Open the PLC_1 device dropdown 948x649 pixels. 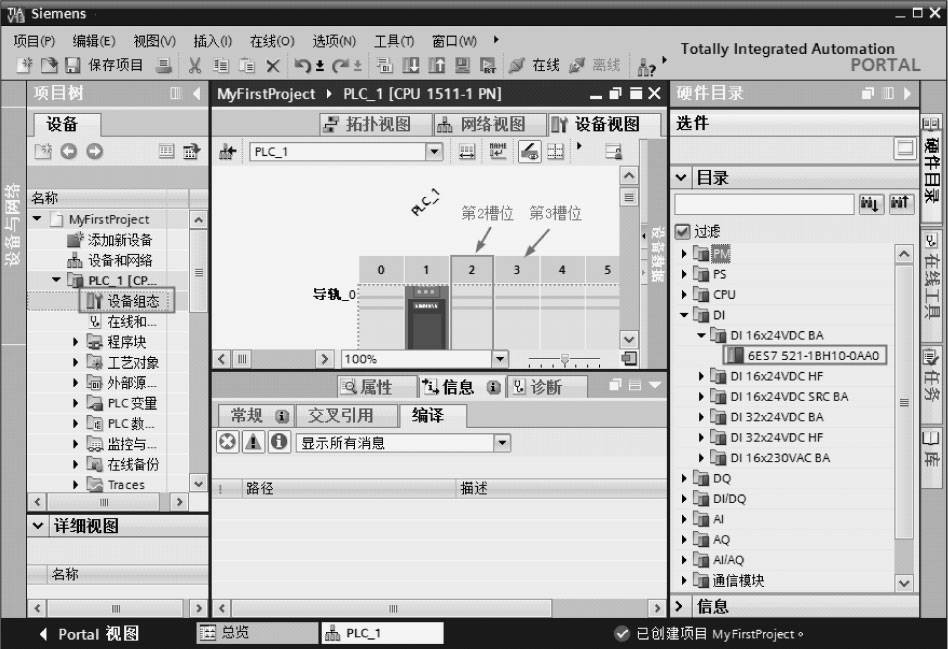433,151
